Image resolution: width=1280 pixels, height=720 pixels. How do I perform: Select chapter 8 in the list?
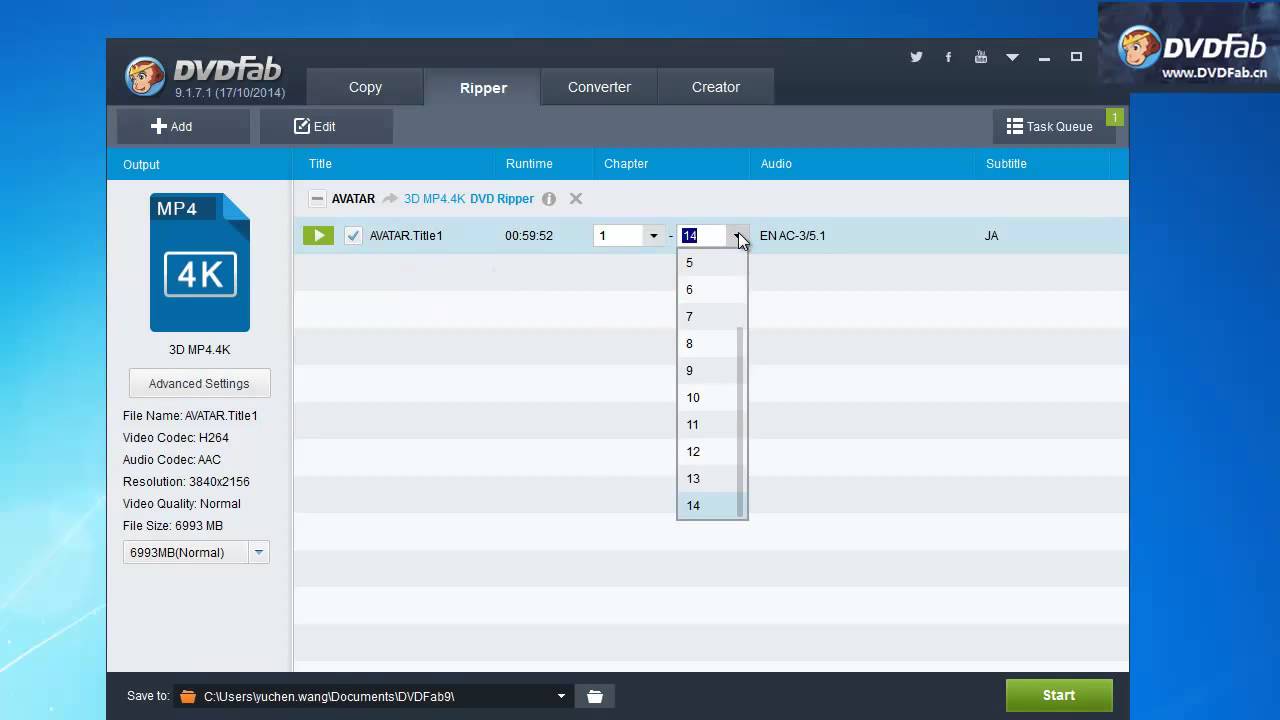[x=707, y=344]
